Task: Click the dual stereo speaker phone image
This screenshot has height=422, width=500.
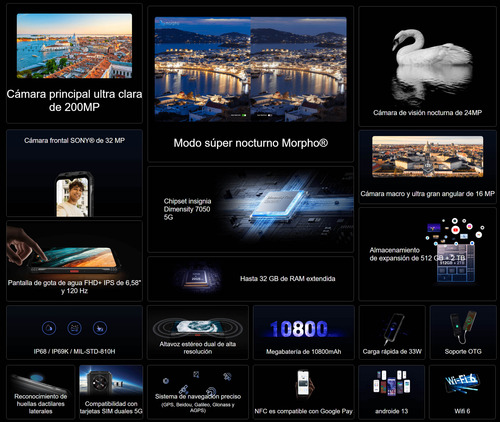Action: pos(197,328)
